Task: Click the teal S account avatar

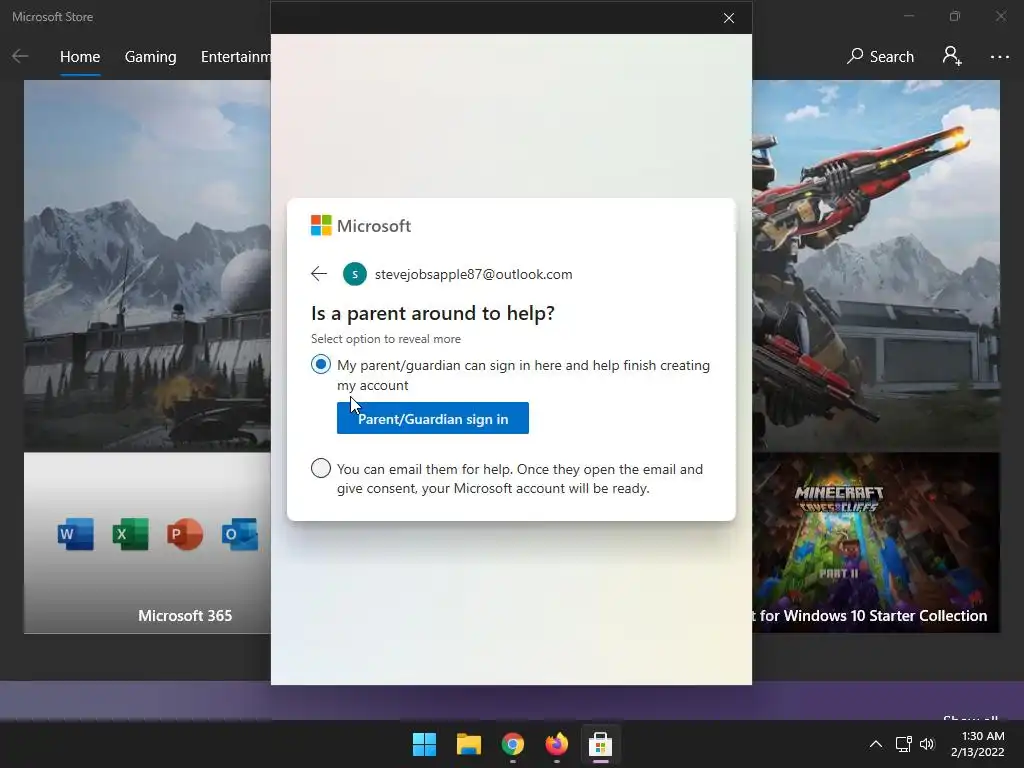Action: click(x=355, y=274)
